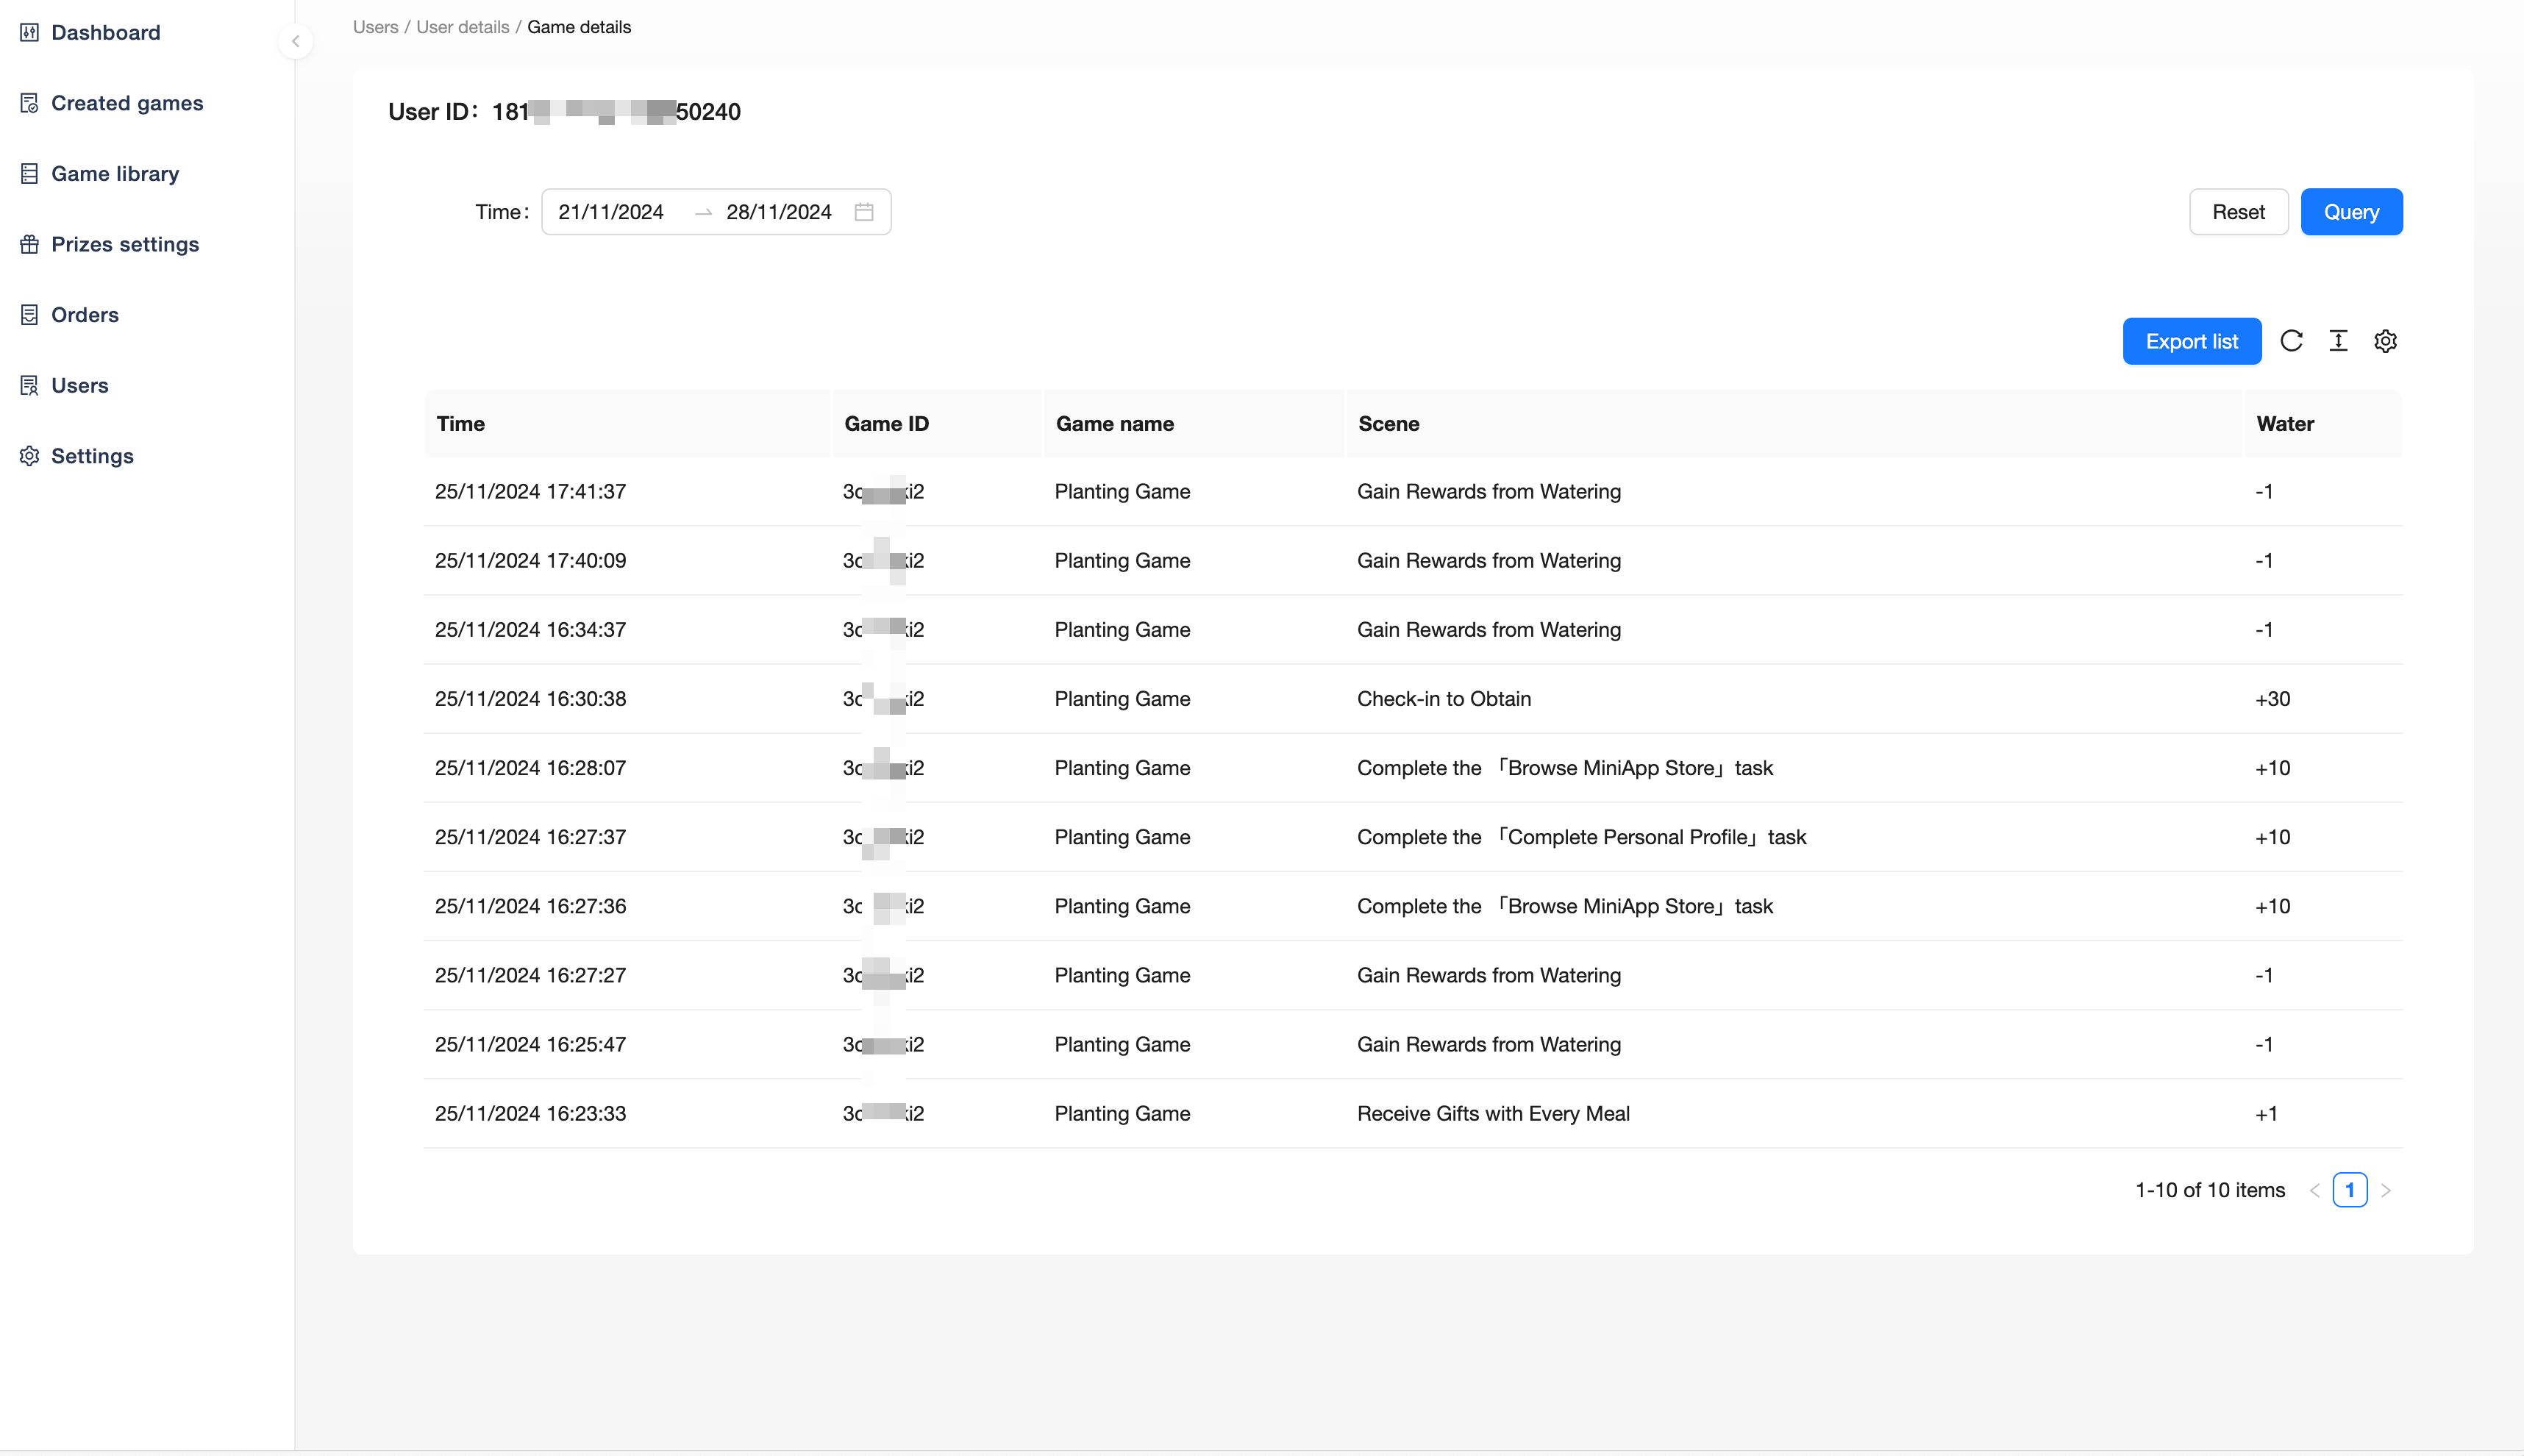Open Game library in sidebar
2524x1456 pixels.
(114, 174)
